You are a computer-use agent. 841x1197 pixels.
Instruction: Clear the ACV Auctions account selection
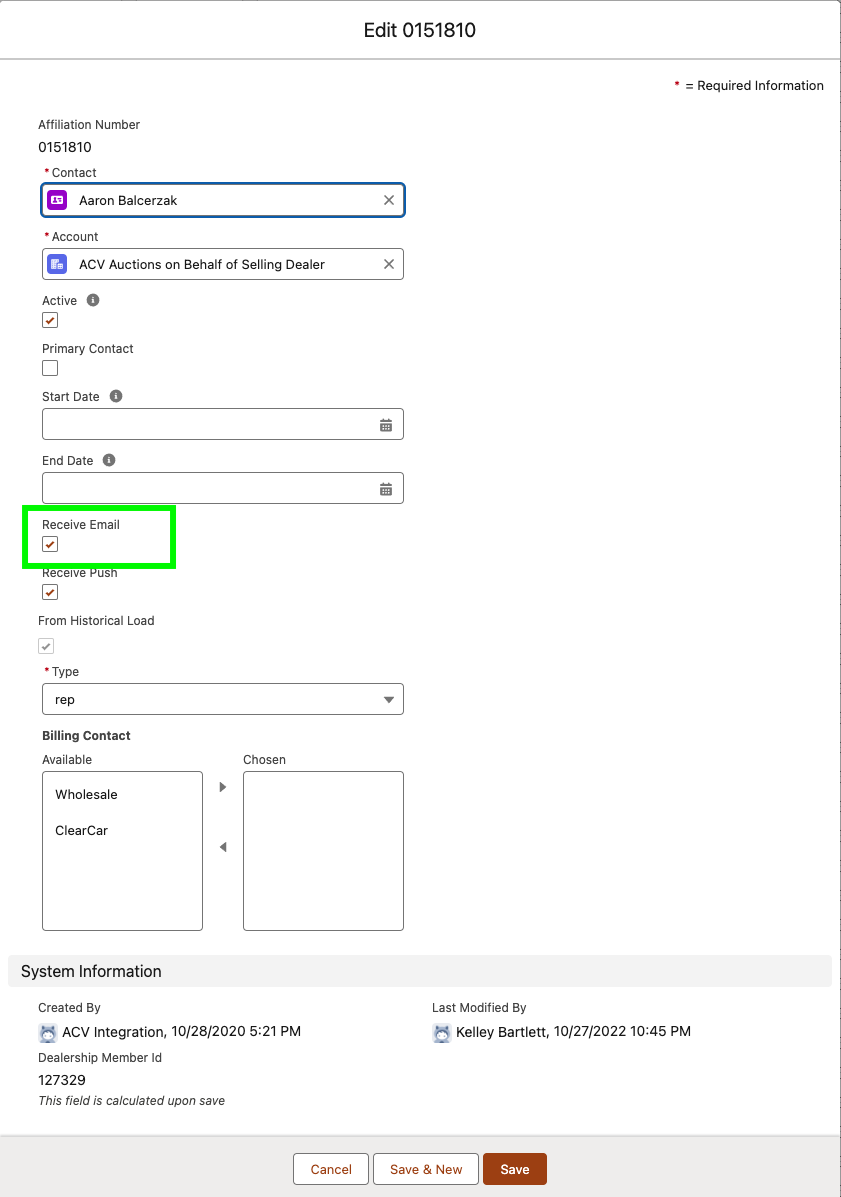pos(389,264)
